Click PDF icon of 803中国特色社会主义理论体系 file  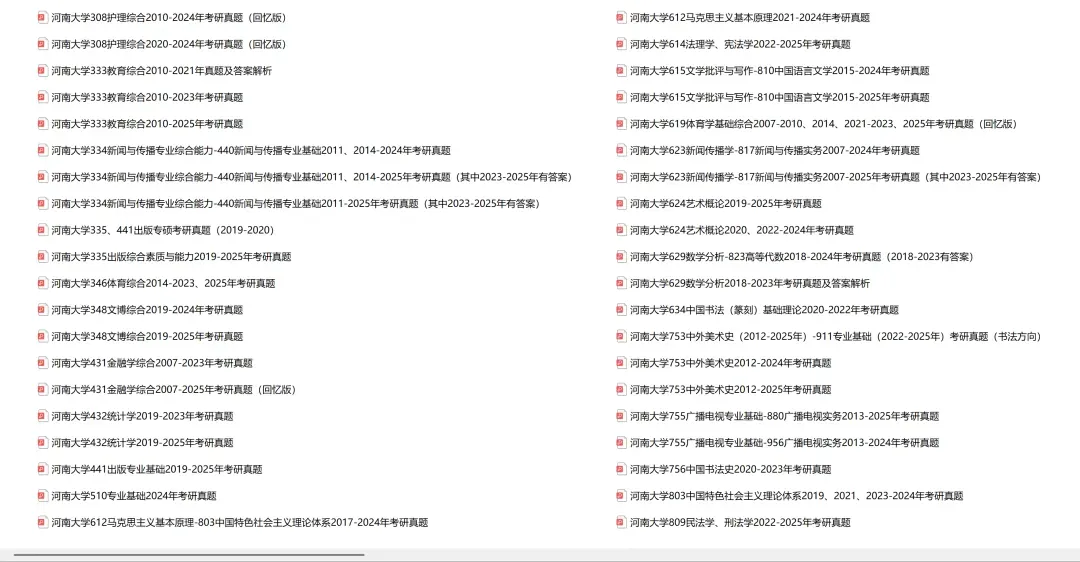pyautogui.click(x=621, y=496)
